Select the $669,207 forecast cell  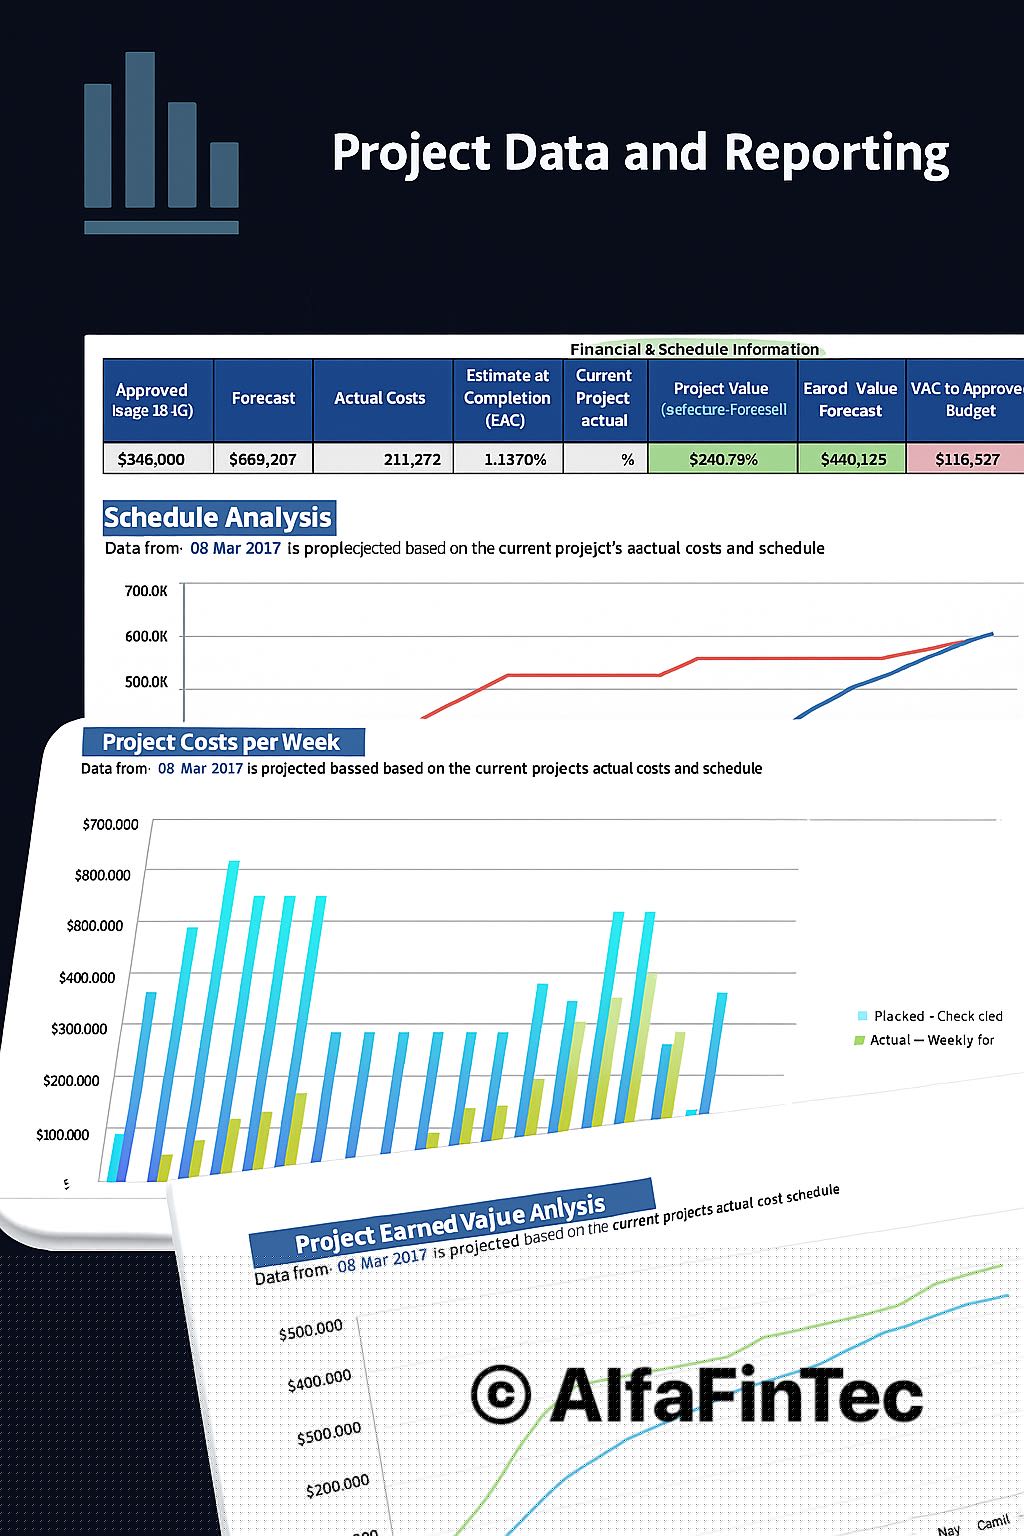[262, 459]
